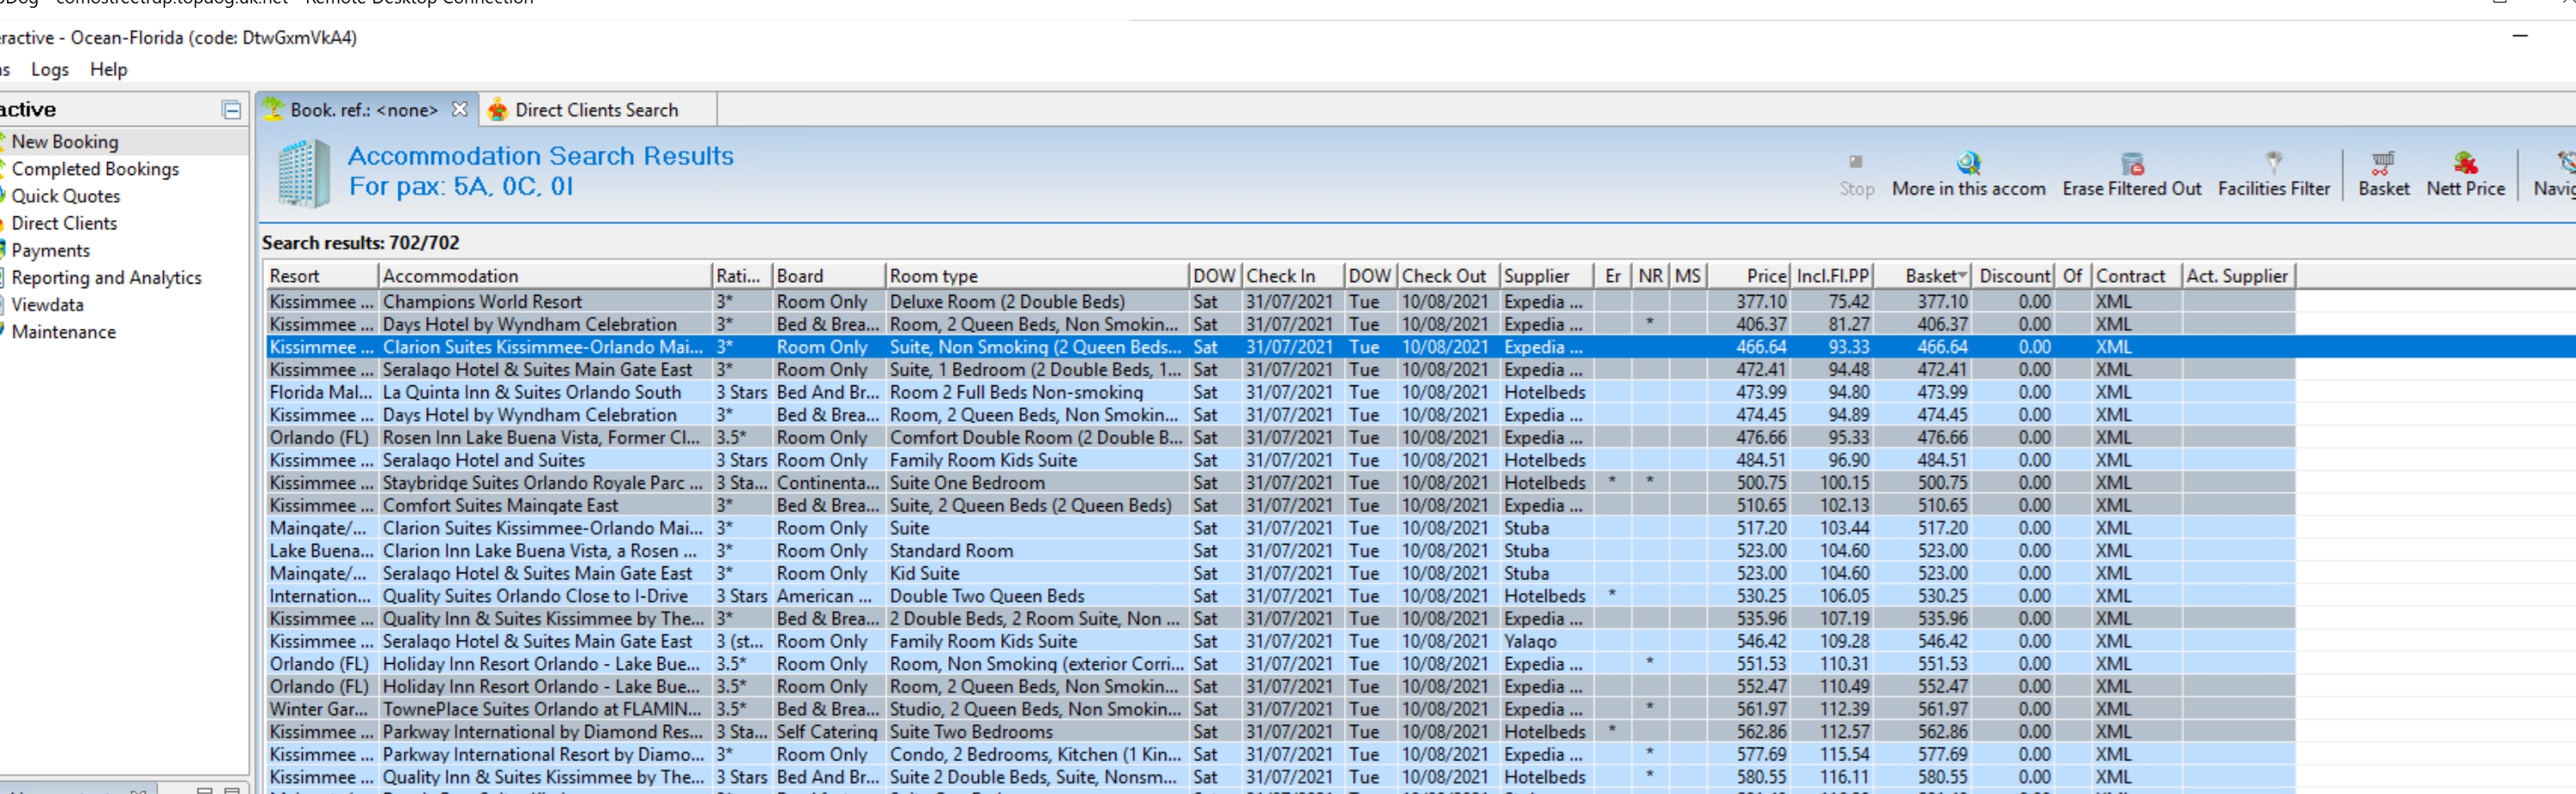Click the 93.33 Incl.Fl.PP value

pos(1832,347)
